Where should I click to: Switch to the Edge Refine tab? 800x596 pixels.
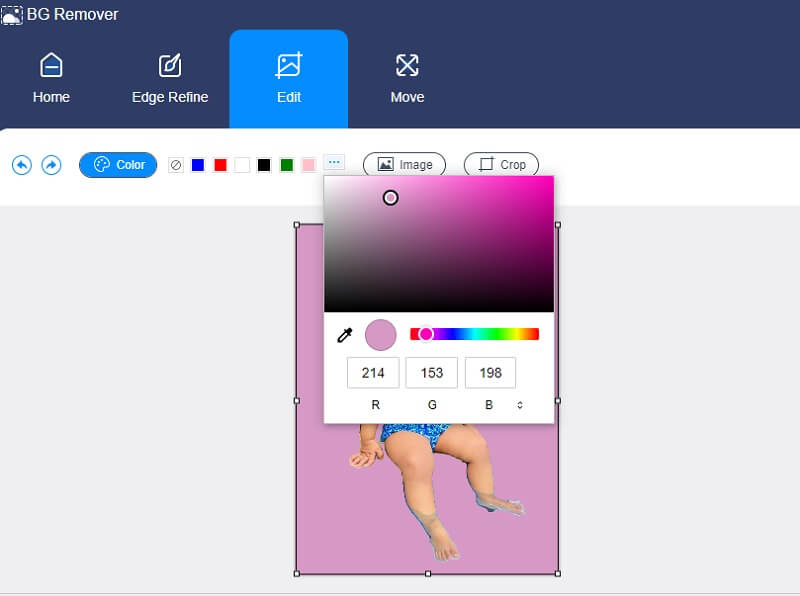pyautogui.click(x=169, y=78)
